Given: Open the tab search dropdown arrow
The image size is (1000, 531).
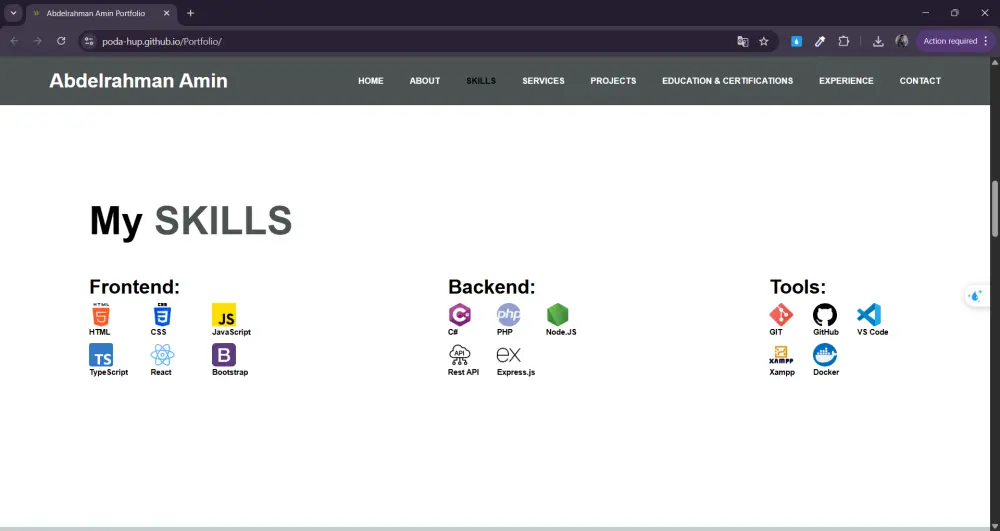Looking at the screenshot, I should click(13, 13).
